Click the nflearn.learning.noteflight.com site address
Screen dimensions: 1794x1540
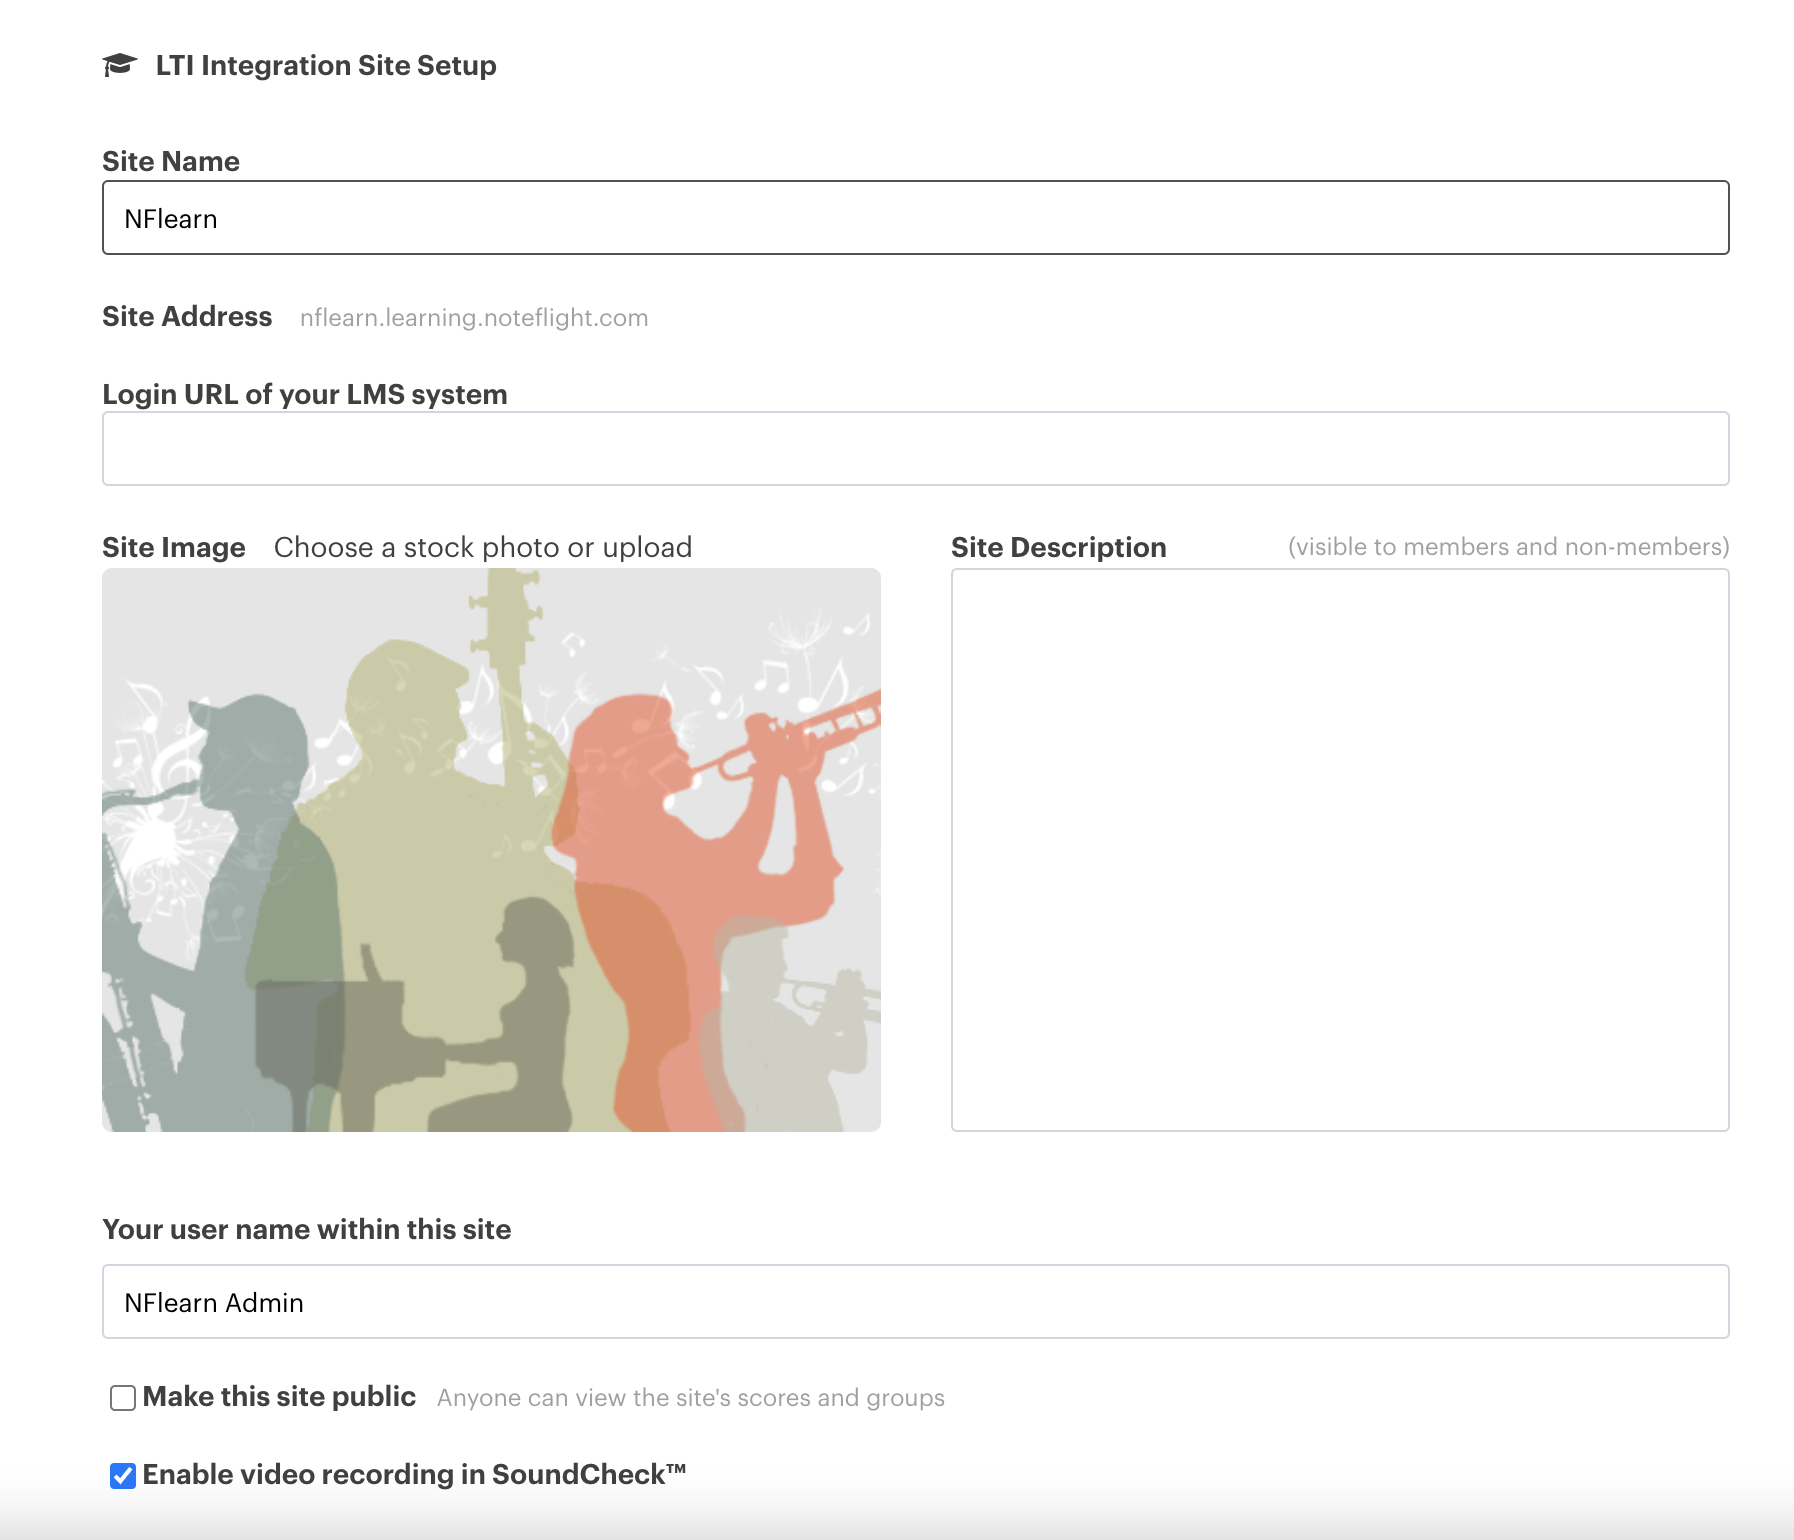pyautogui.click(x=474, y=318)
